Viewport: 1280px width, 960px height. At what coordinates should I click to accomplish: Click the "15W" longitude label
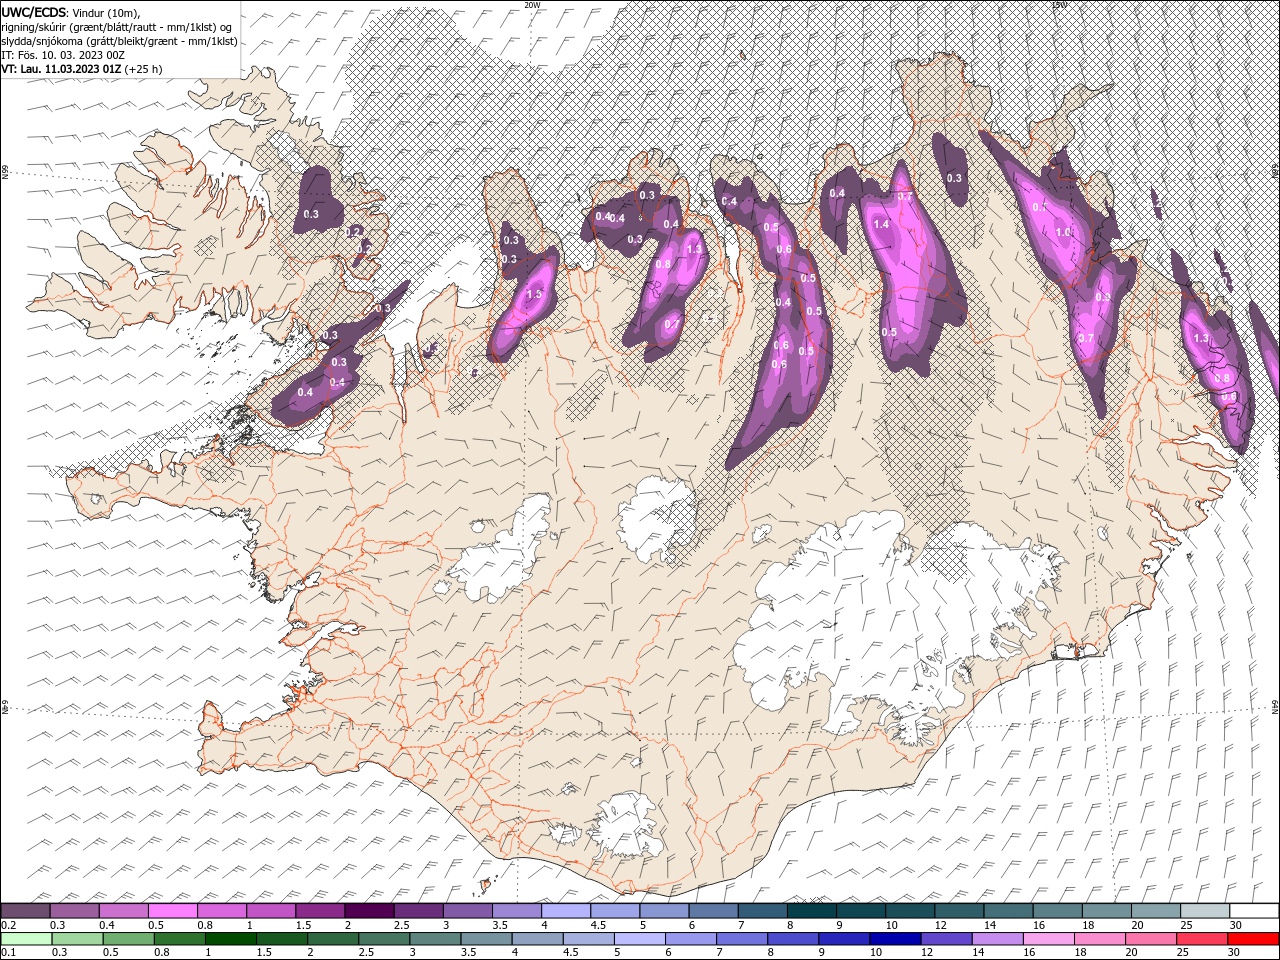1060,5
